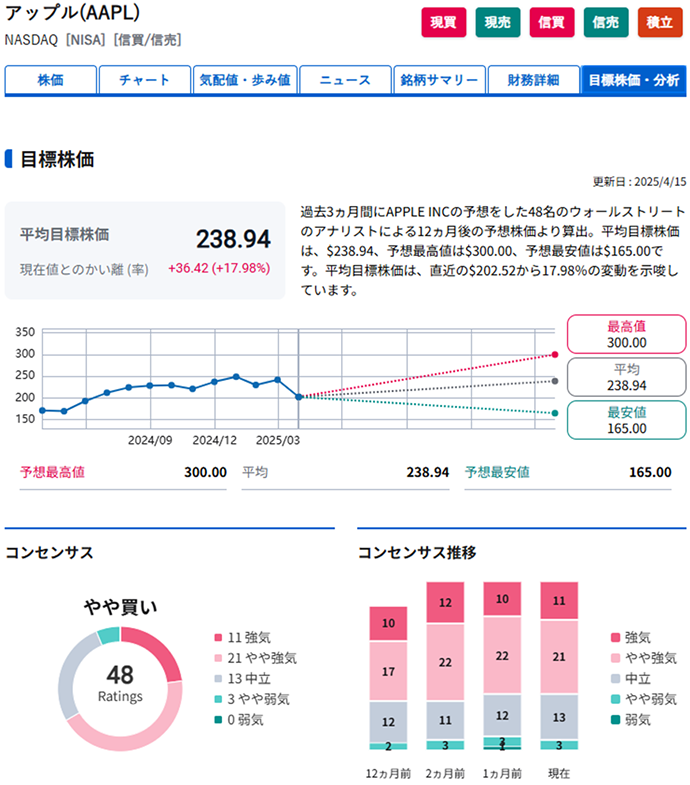Go to the ニュース tab
690x785 pixels.
(x=345, y=80)
